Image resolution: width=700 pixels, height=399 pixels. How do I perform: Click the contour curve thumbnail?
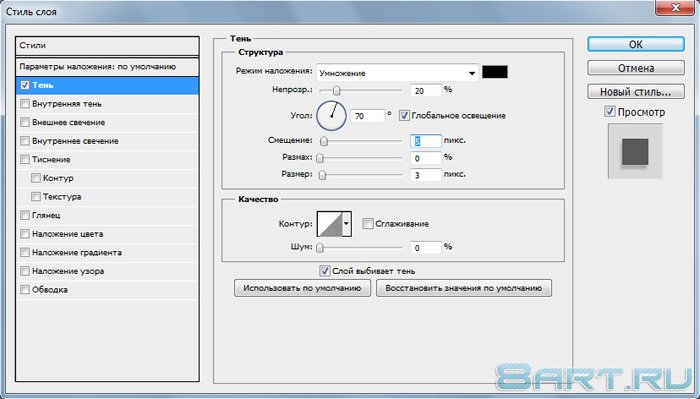click(x=329, y=224)
